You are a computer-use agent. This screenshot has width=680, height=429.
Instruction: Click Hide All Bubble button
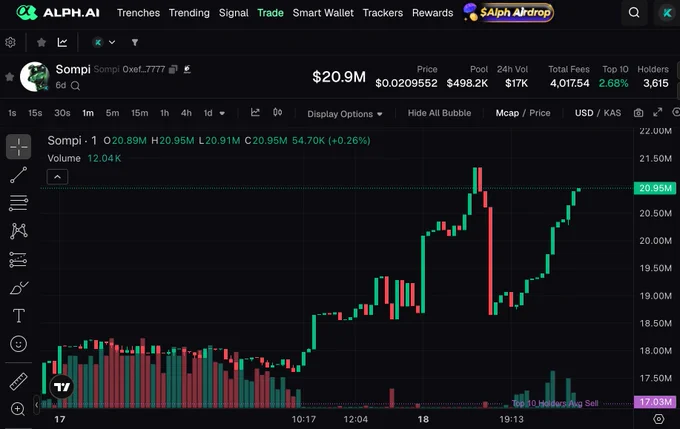point(439,113)
